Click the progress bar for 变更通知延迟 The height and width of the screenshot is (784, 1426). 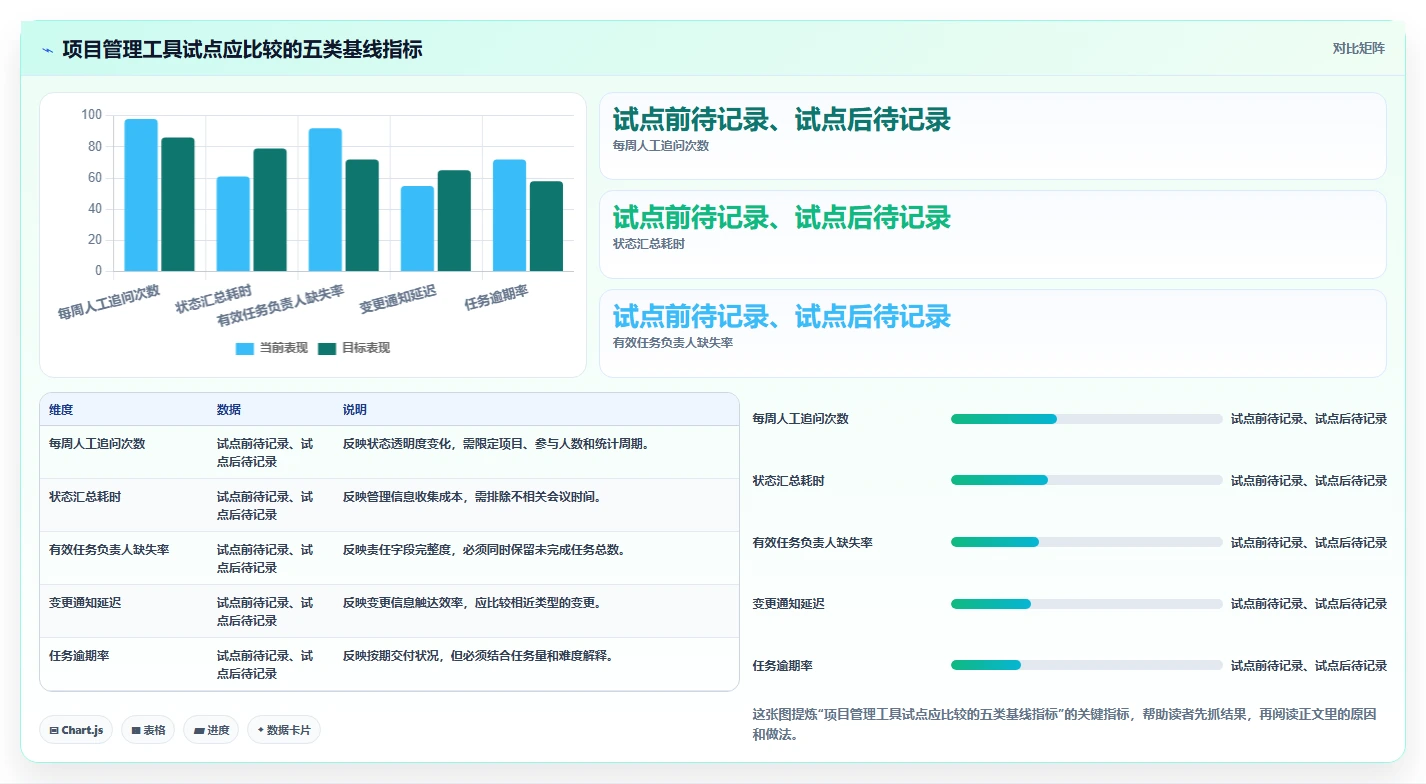pos(1086,604)
